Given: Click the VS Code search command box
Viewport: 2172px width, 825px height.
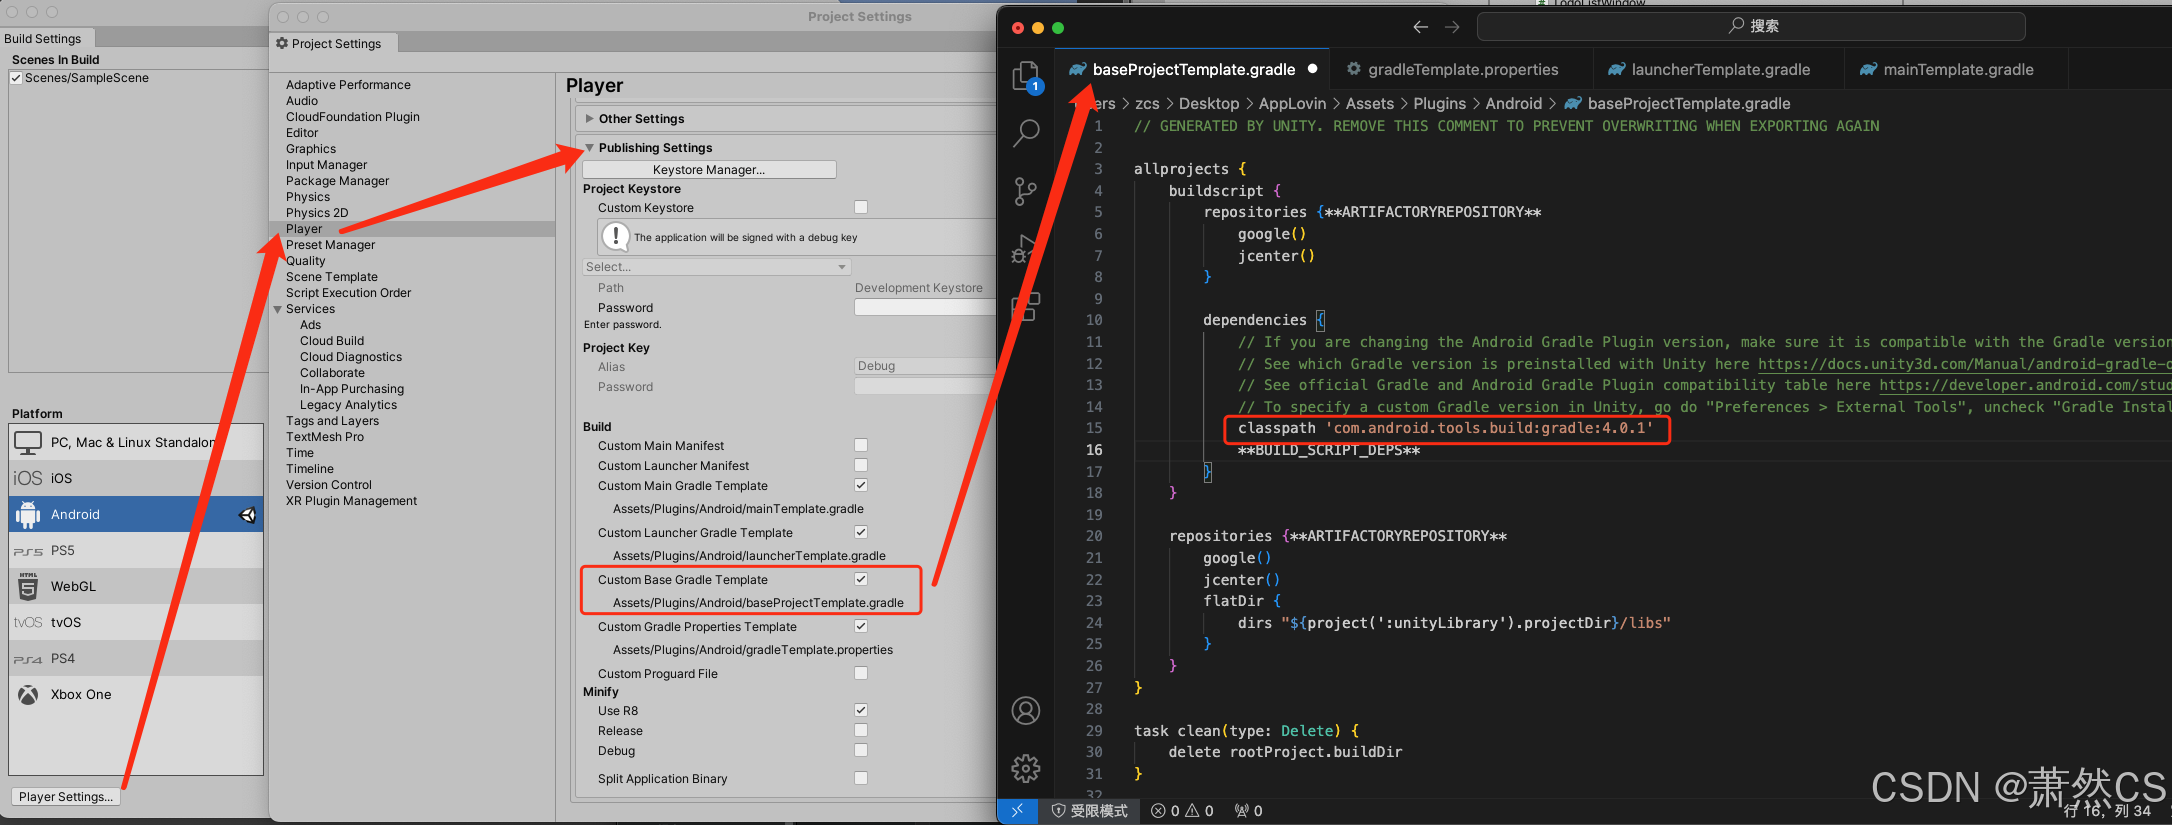Looking at the screenshot, I should tap(1751, 27).
